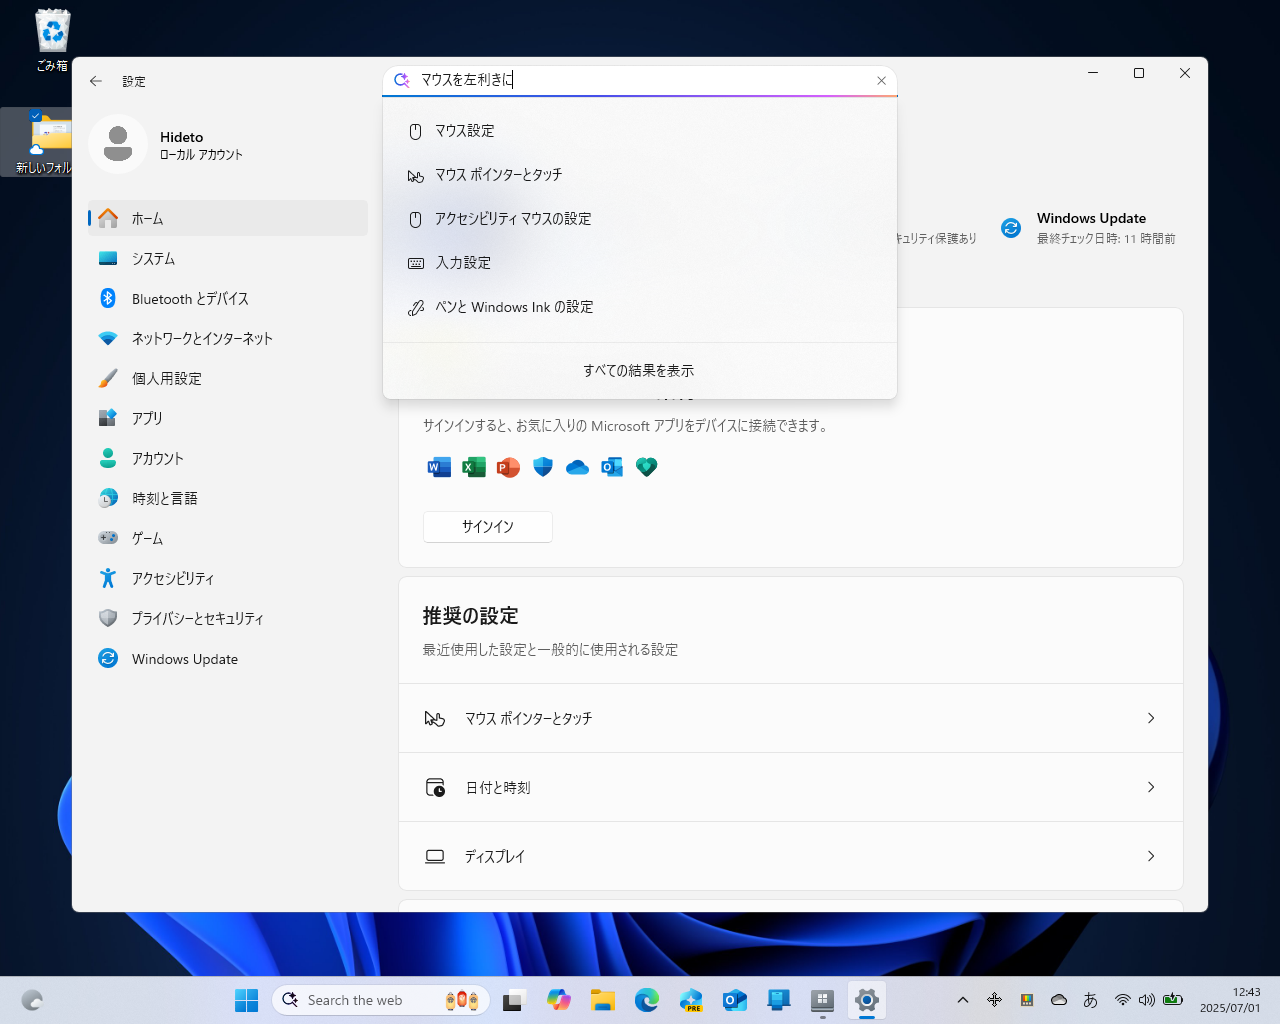1280x1024 pixels.
Task: Click the サインイン button
Action: pos(487,527)
